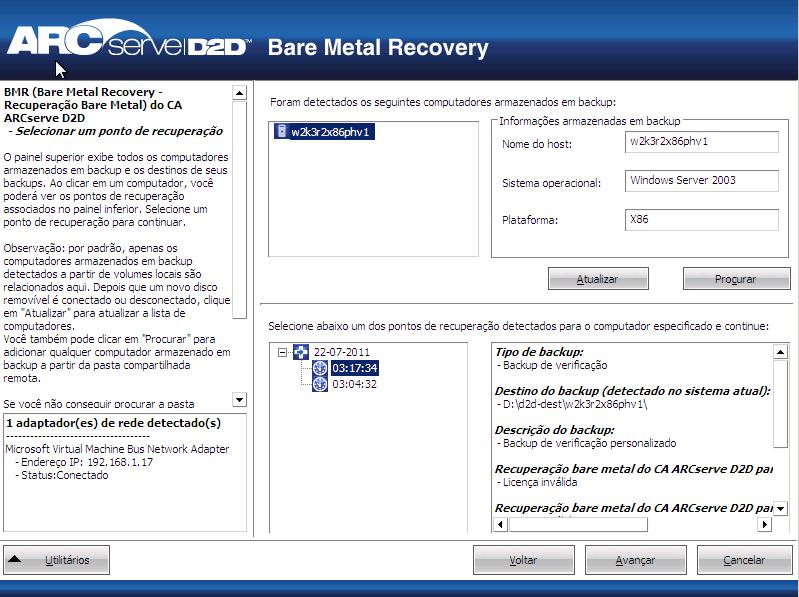Click the 22-07-2011 date node icon
This screenshot has height=597, width=799.
[301, 351]
